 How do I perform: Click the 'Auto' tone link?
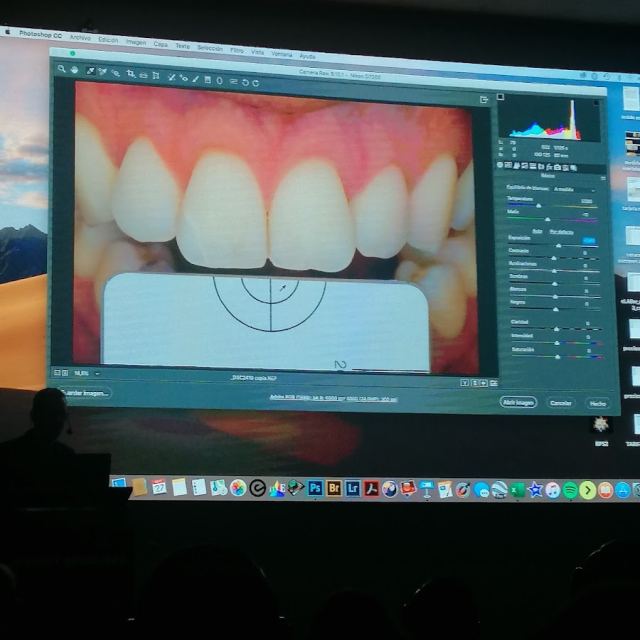point(537,231)
